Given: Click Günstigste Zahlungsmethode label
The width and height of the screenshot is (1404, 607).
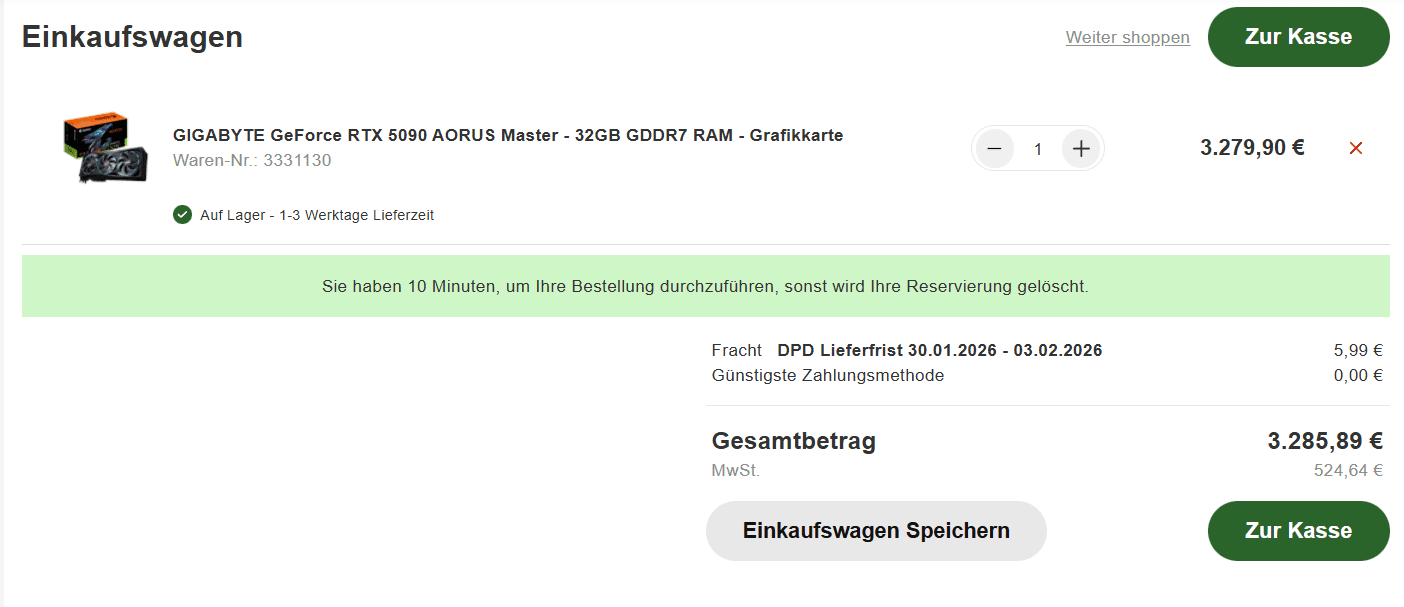Looking at the screenshot, I should 828,376.
